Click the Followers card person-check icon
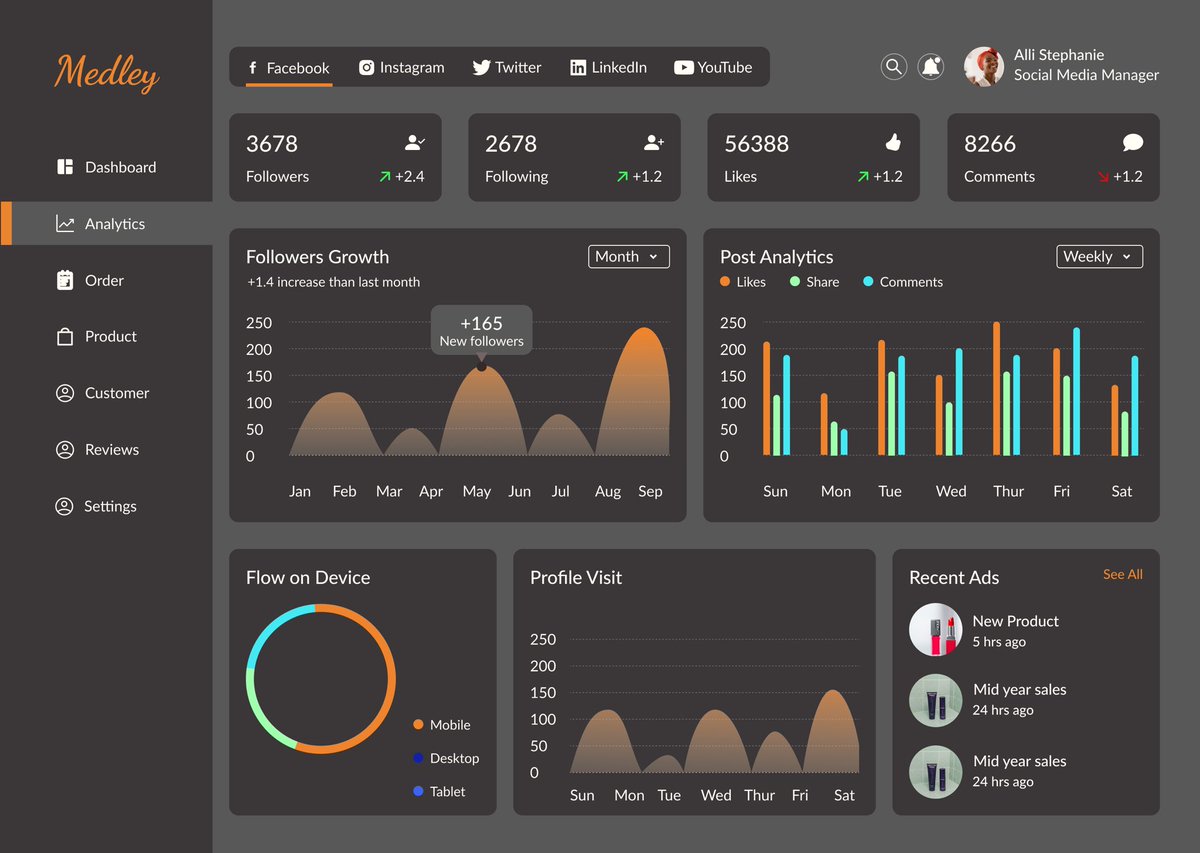Screen dimensions: 1200x853 pos(415,143)
